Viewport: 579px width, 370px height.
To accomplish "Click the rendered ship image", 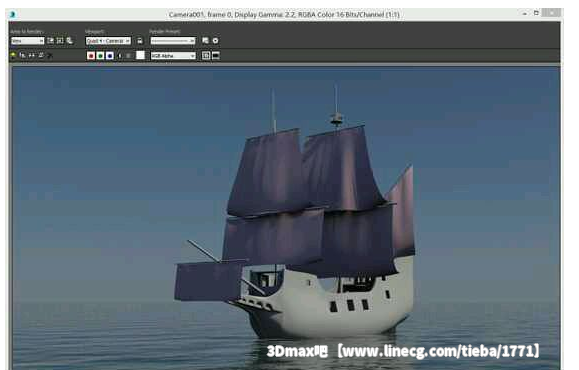I will coord(286,218).
